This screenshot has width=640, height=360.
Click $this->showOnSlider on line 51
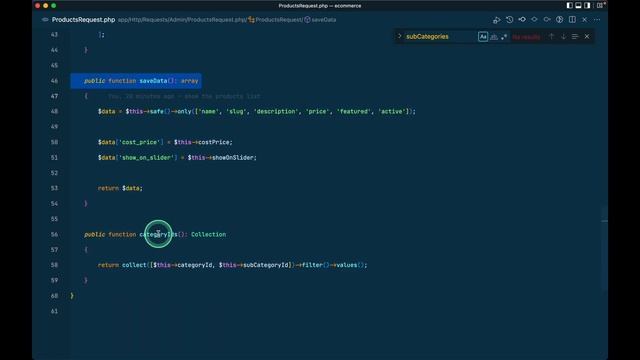coord(222,158)
